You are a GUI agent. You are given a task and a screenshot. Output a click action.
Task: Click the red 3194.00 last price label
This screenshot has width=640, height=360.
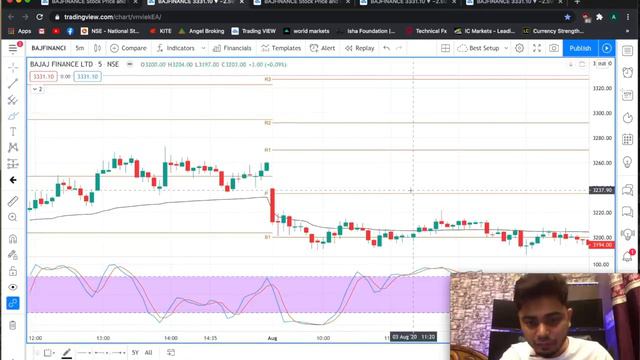[x=602, y=245]
